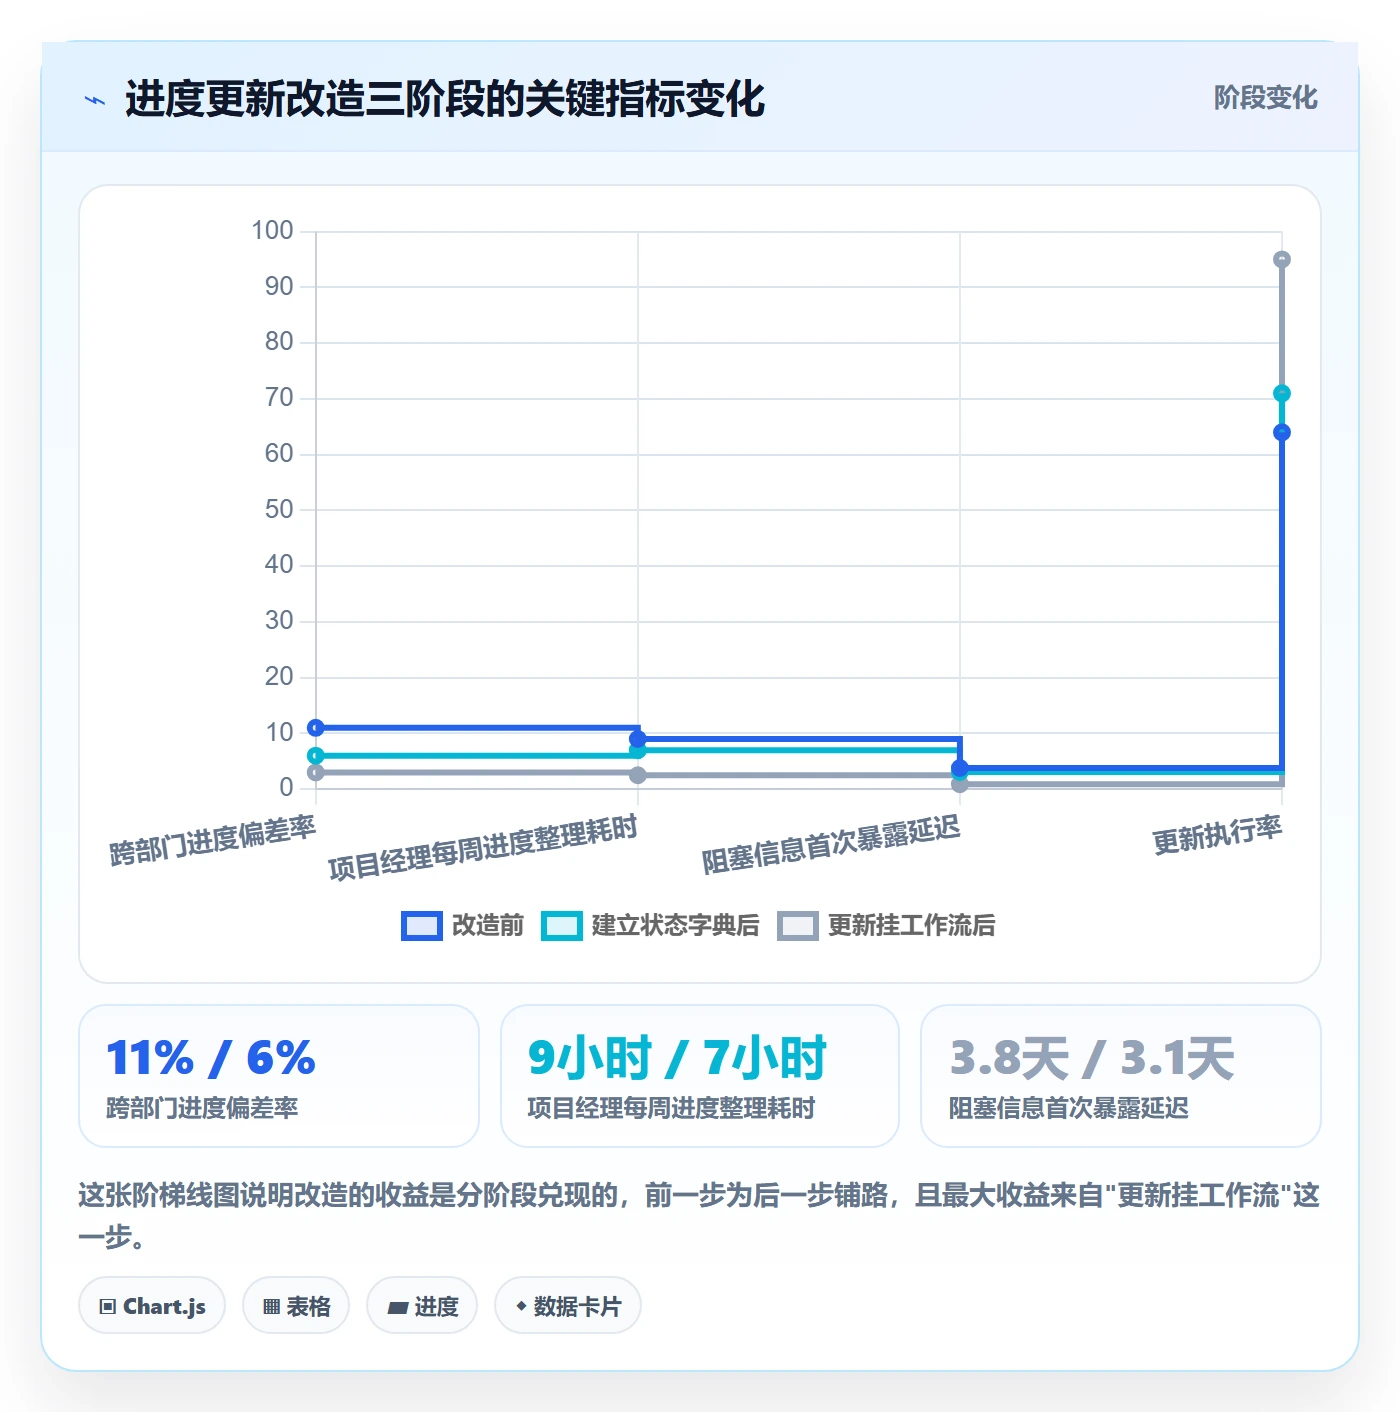Click the 阶段变化 badge in the header

(x=1265, y=98)
